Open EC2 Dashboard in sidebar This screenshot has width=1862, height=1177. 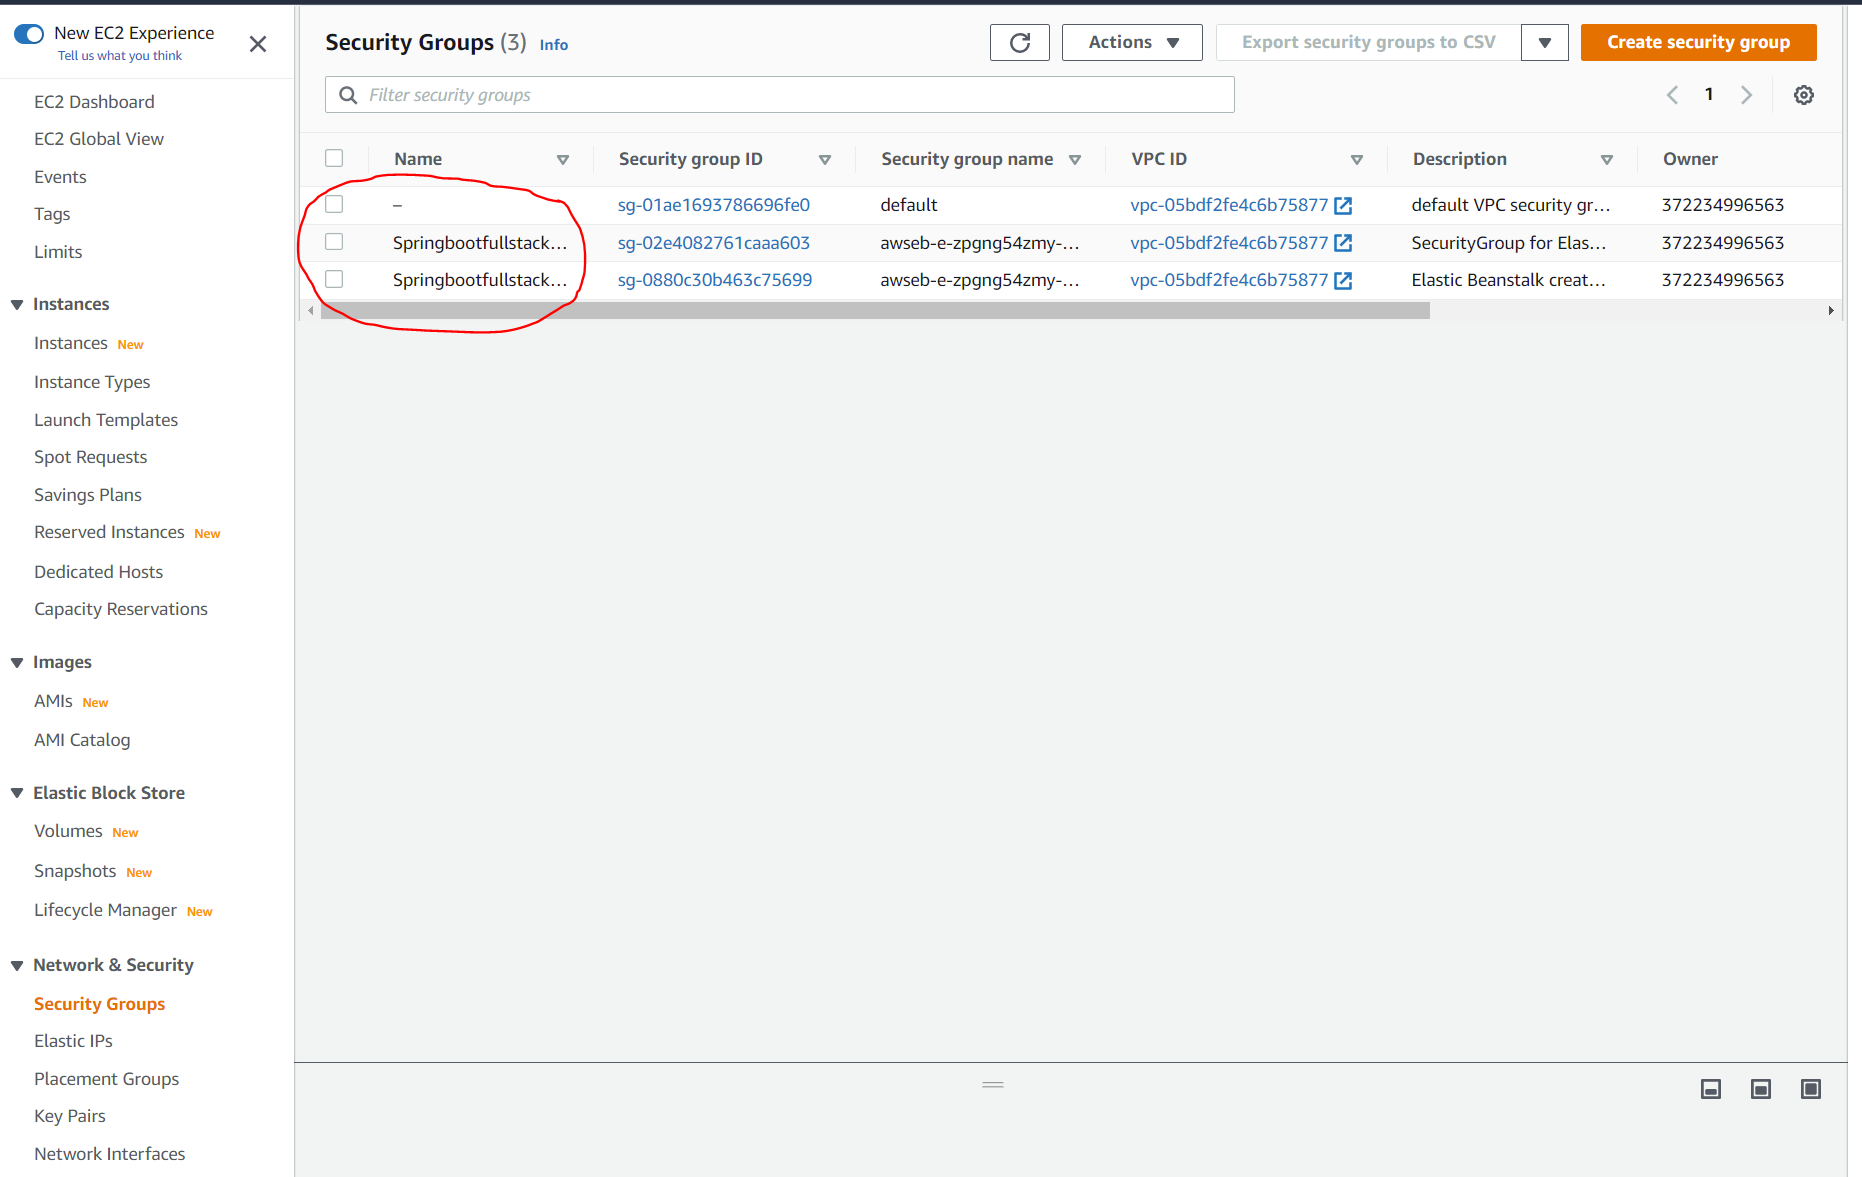point(94,102)
